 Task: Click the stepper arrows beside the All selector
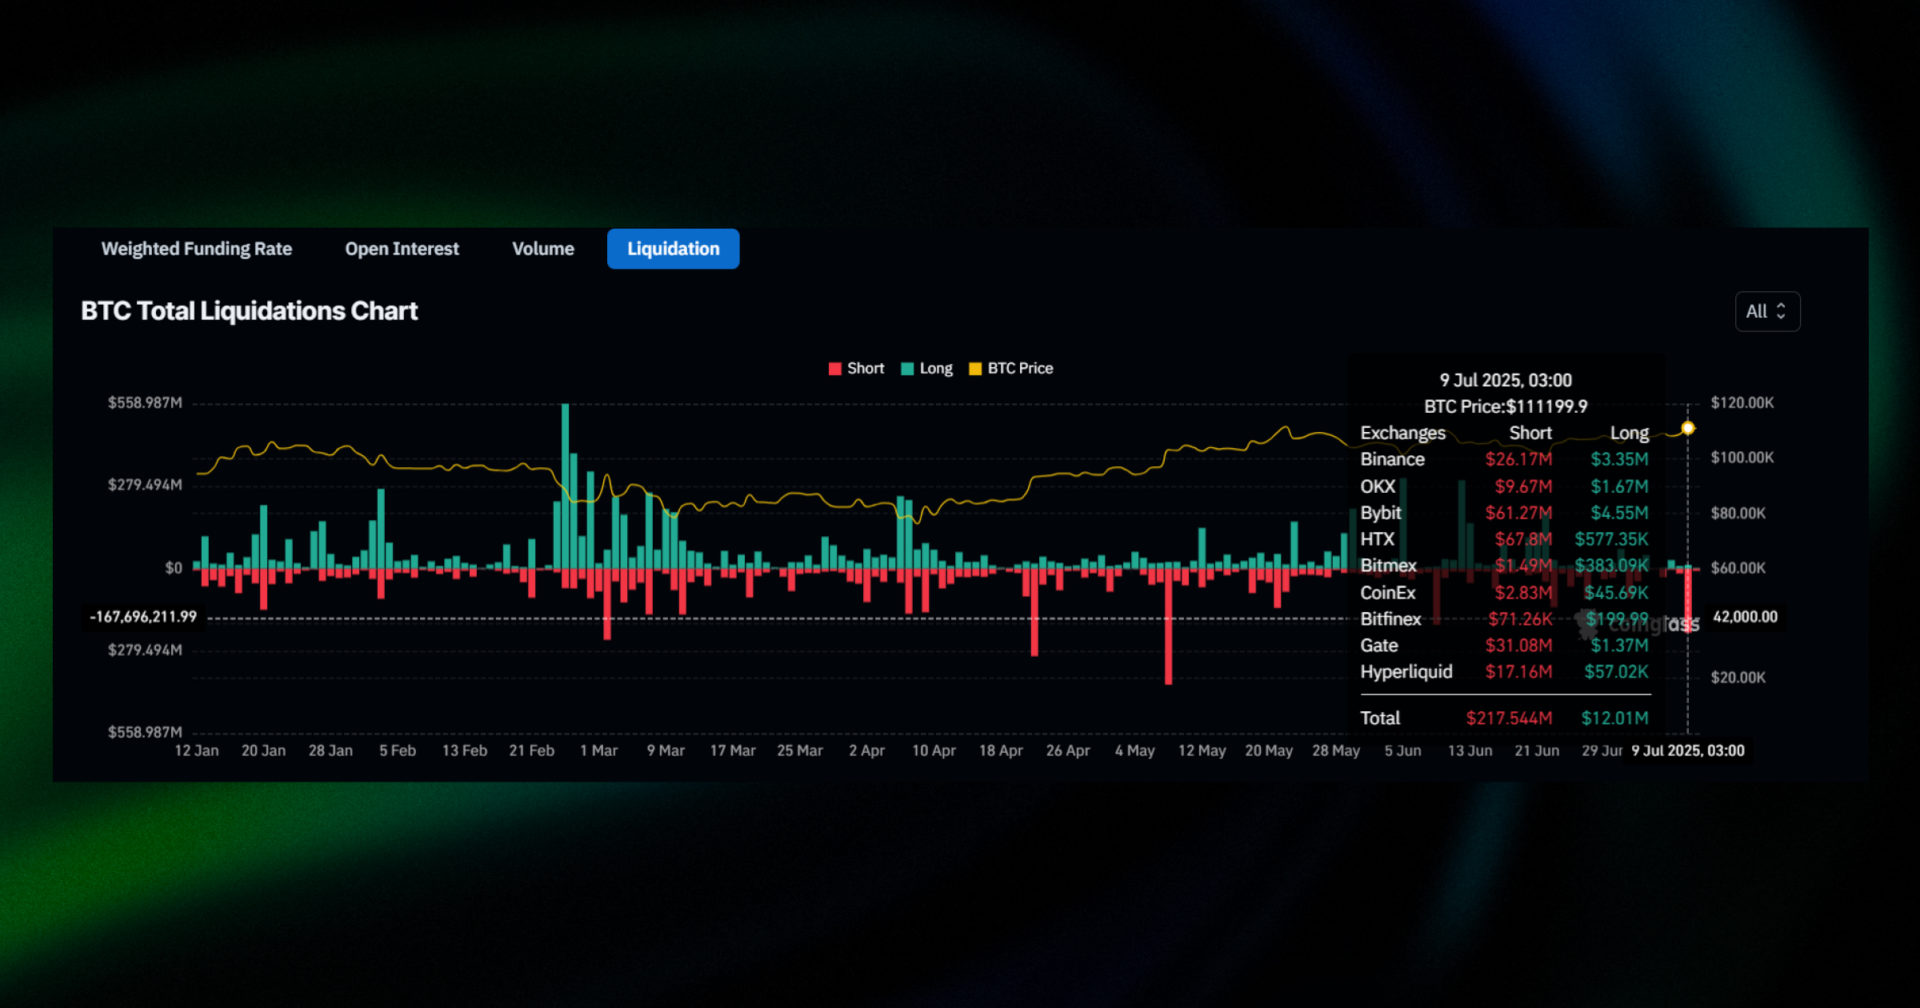(x=1782, y=311)
